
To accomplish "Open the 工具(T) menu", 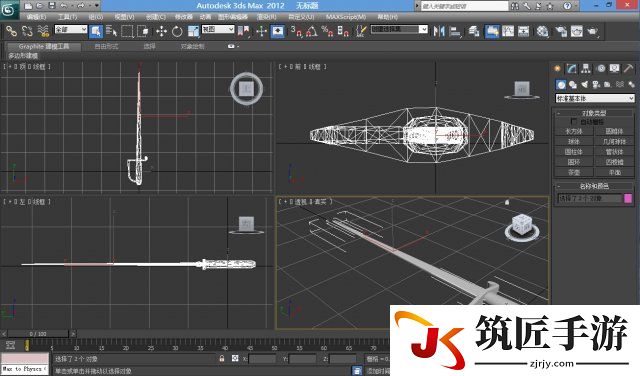I will tap(67, 17).
